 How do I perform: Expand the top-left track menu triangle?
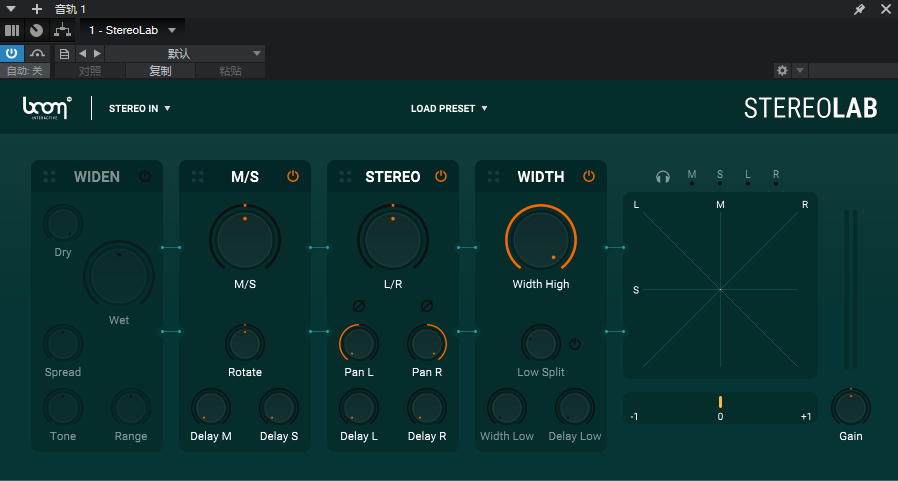click(10, 9)
